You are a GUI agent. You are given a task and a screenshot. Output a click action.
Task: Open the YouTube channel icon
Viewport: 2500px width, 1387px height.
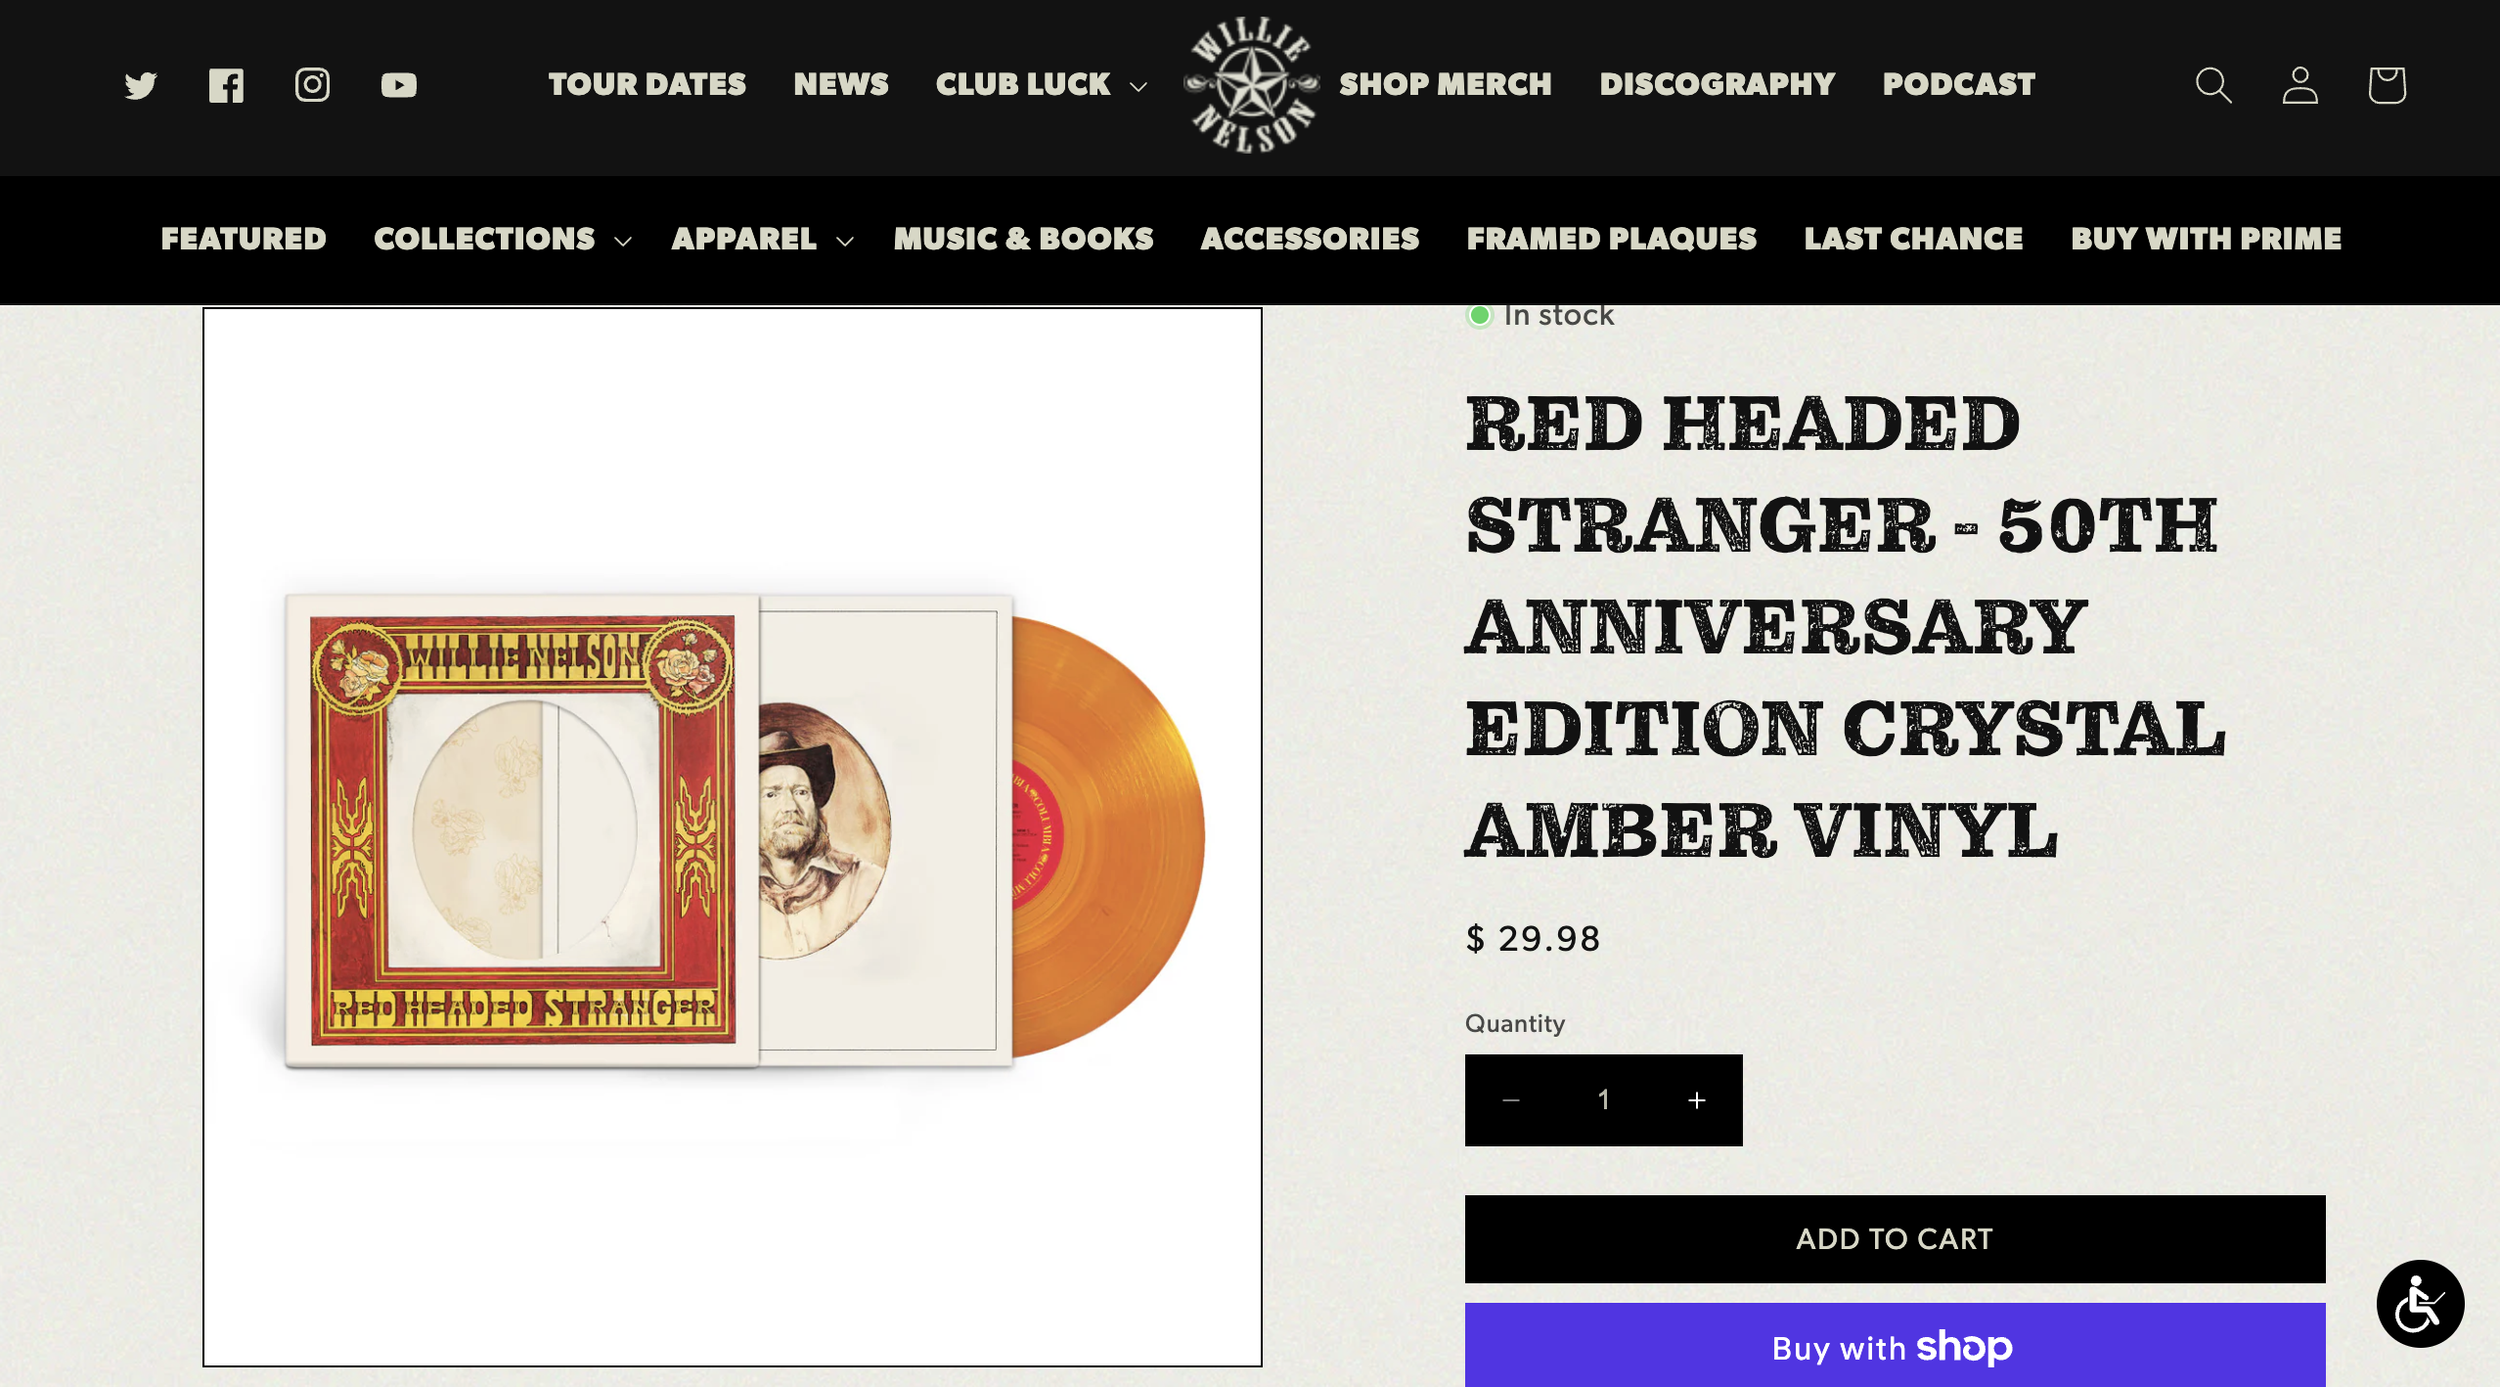(x=398, y=85)
